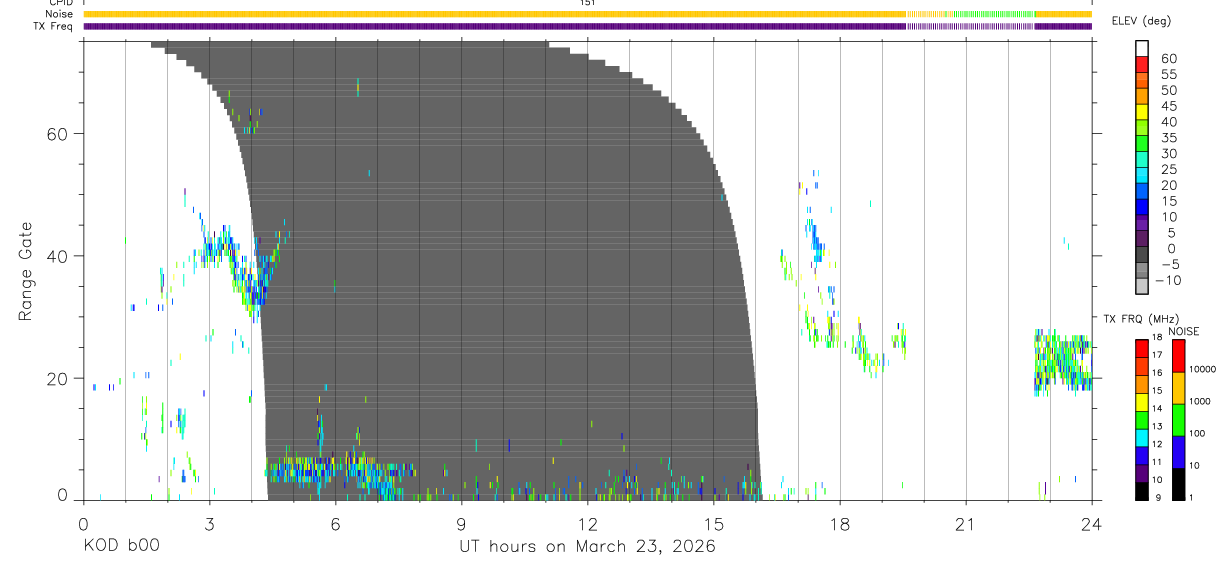1228x567 pixels.
Task: Click the "ELEV (deg)" color bar title
Action: [x=1142, y=21]
